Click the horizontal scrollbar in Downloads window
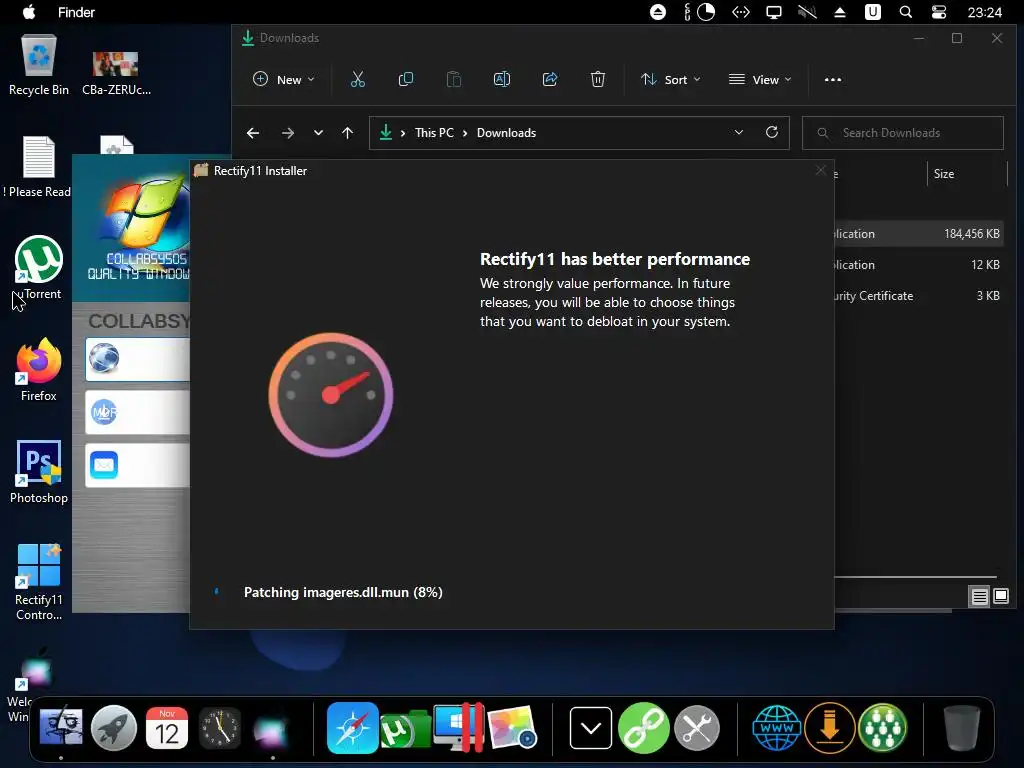 pos(916,577)
